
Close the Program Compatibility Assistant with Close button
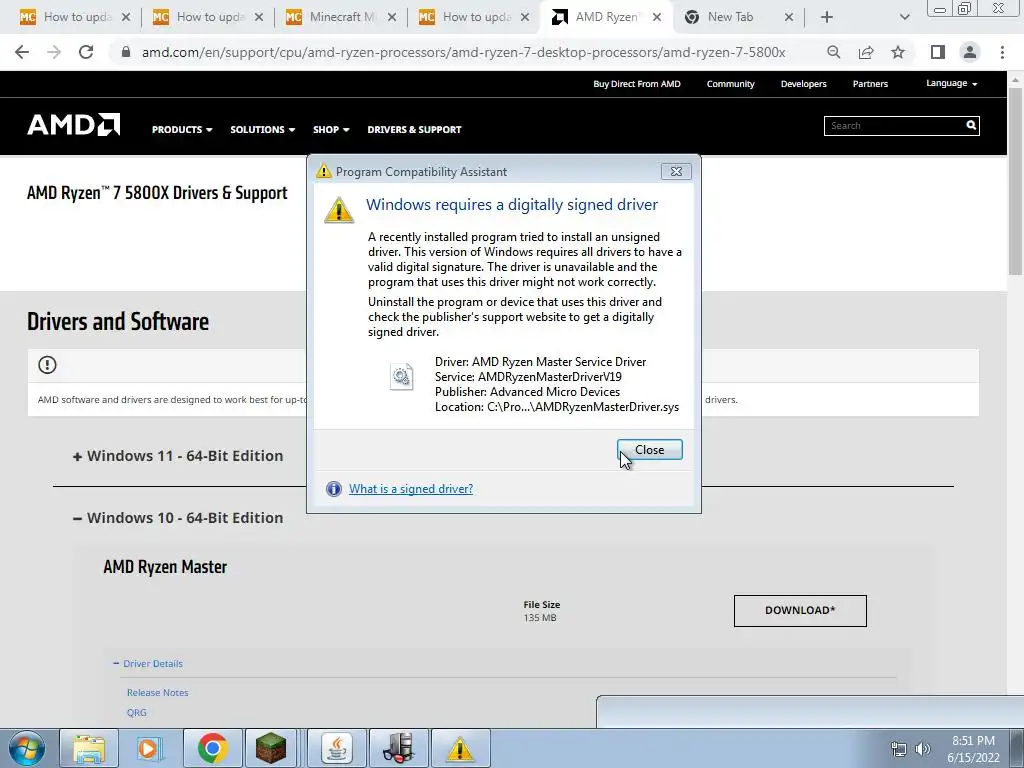tap(650, 450)
